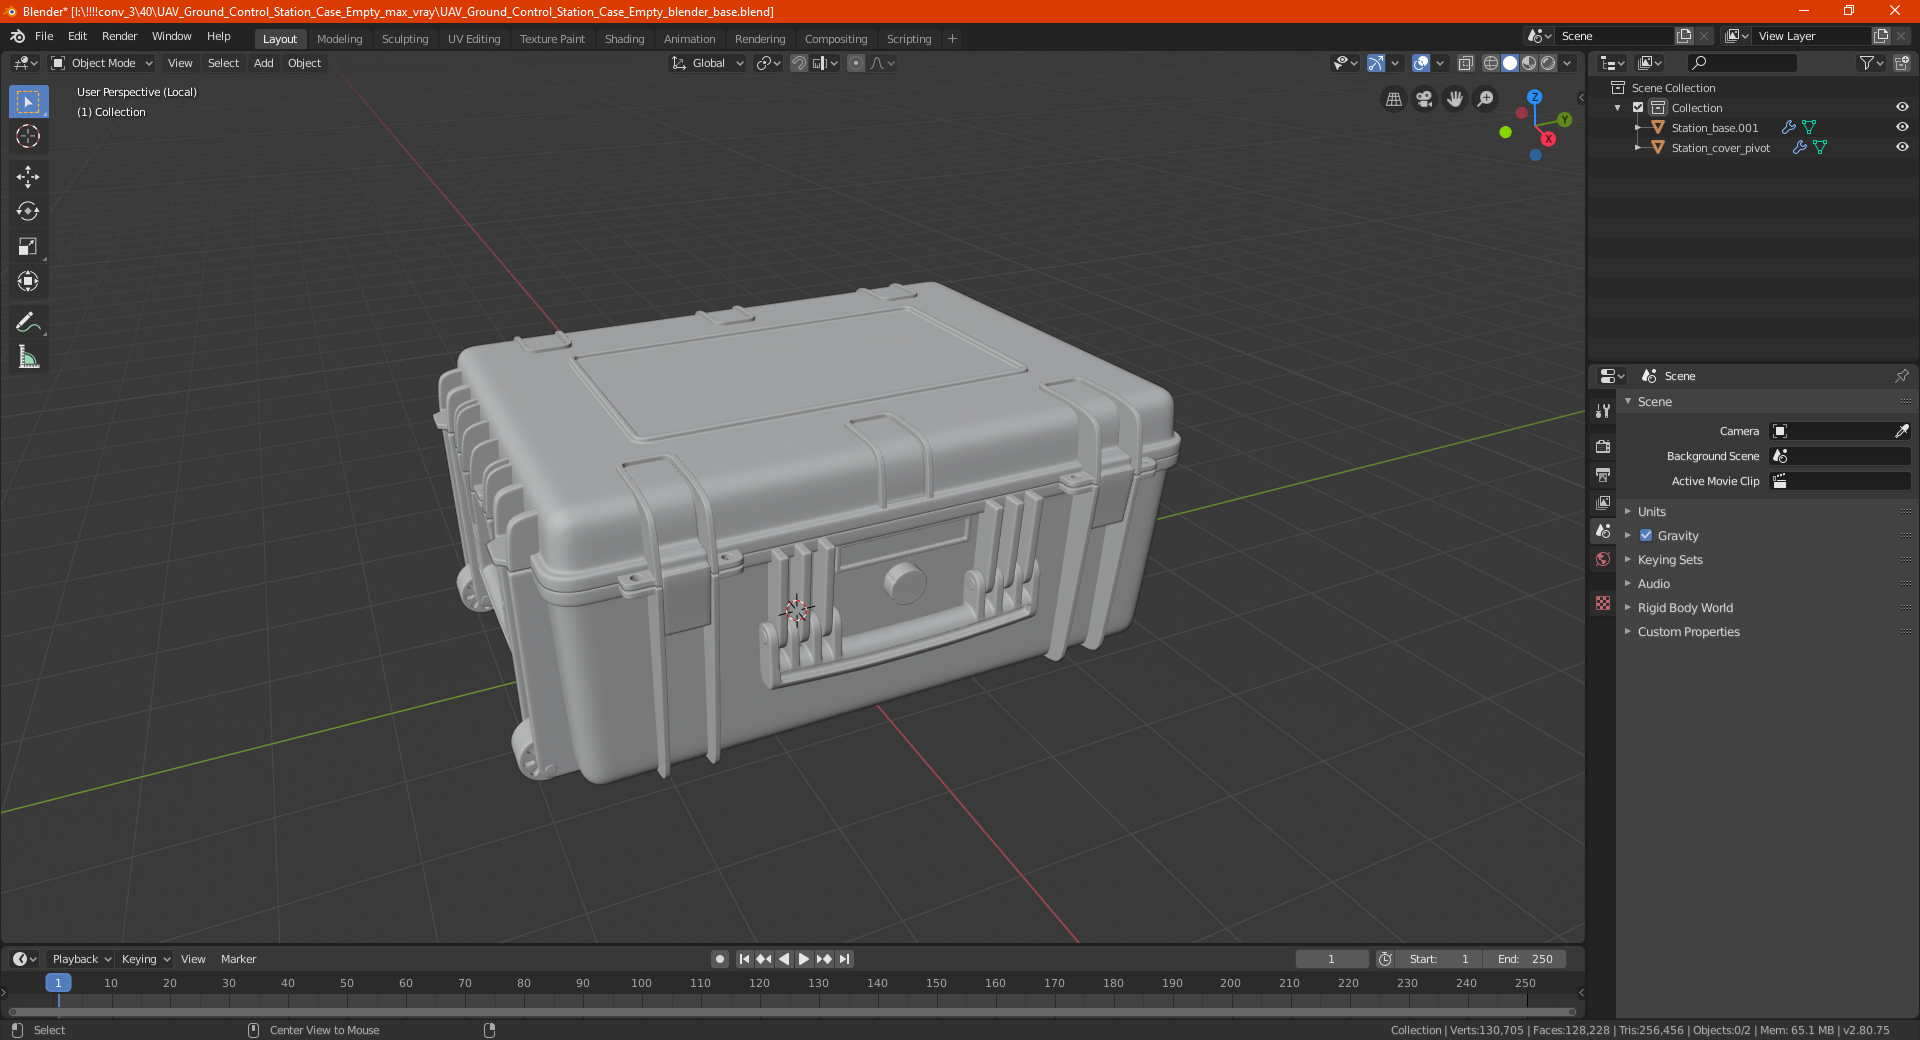Viewport: 1920px width, 1040px height.
Task: Switch to the UV Editing workspace tab
Action: coord(474,39)
